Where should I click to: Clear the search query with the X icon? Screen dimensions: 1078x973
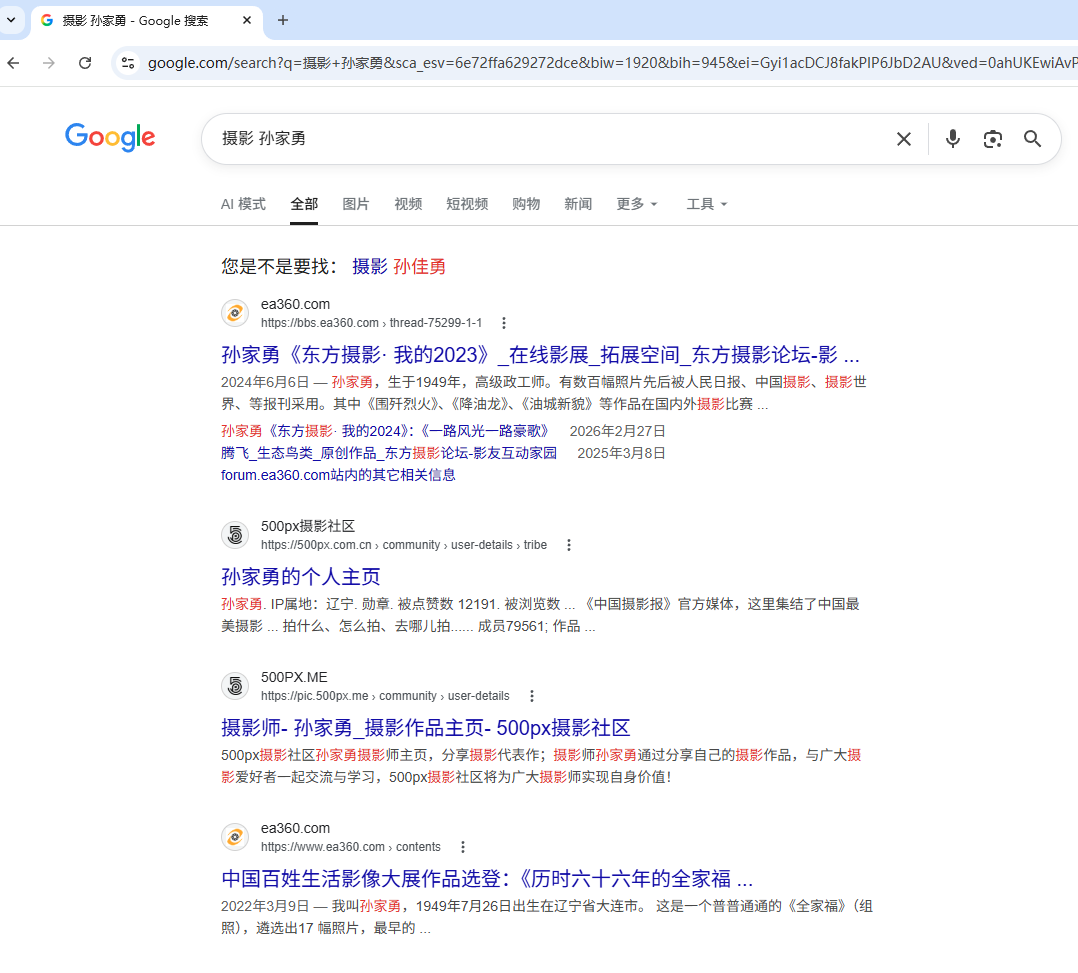pos(903,139)
